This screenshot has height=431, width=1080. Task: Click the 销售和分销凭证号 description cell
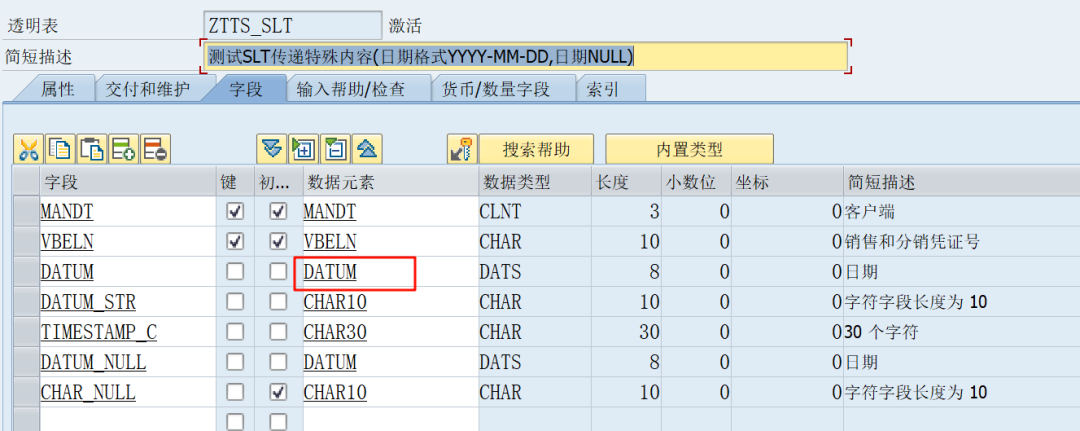point(962,242)
